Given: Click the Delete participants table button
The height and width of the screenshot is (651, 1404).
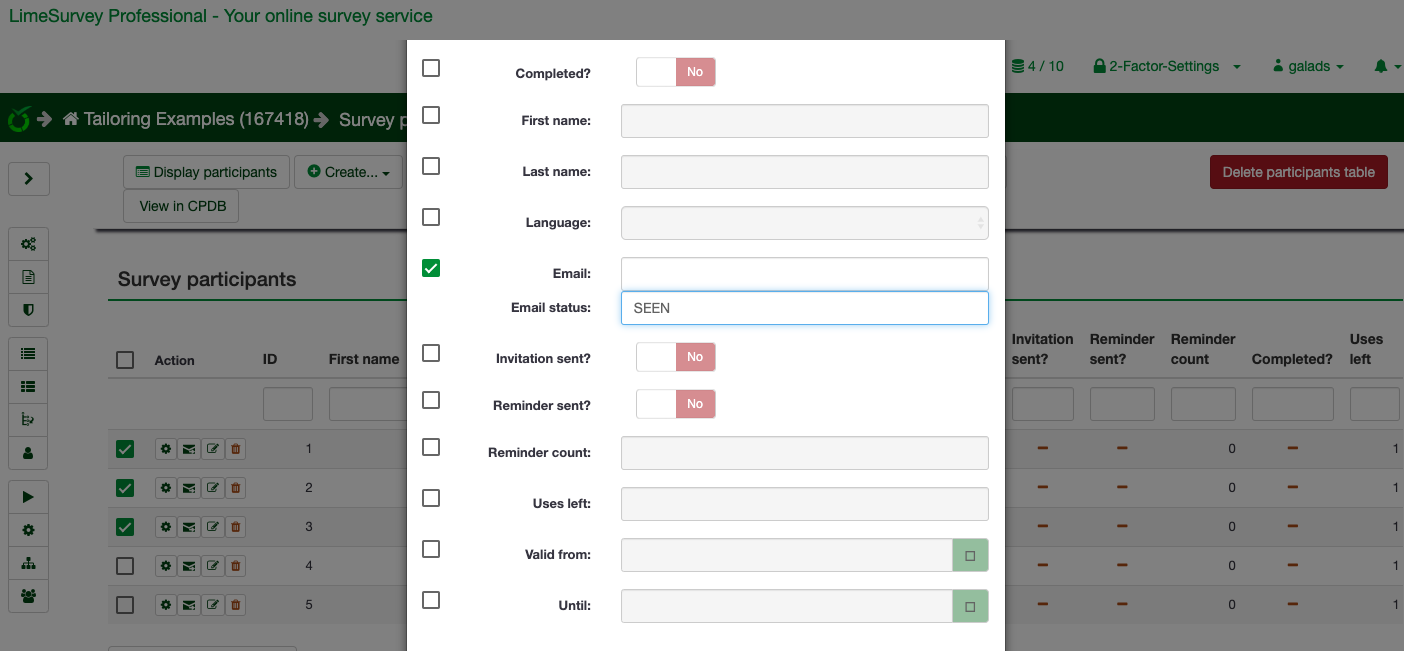Looking at the screenshot, I should [1298, 172].
